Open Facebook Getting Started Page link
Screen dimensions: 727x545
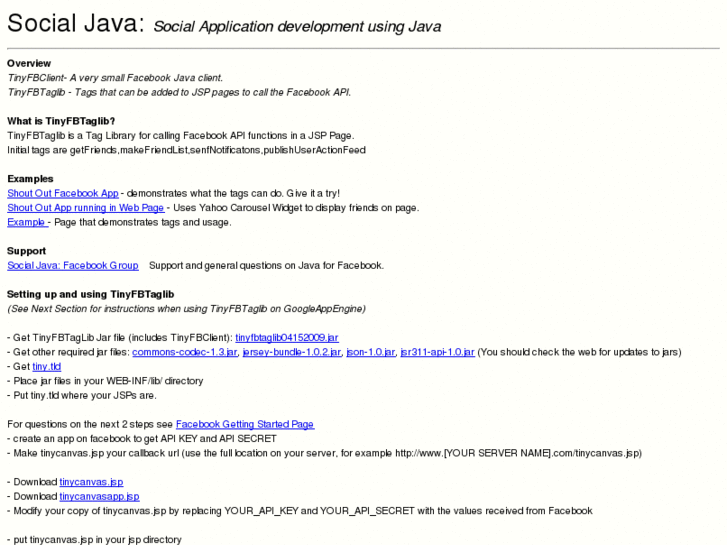pyautogui.click(x=245, y=424)
